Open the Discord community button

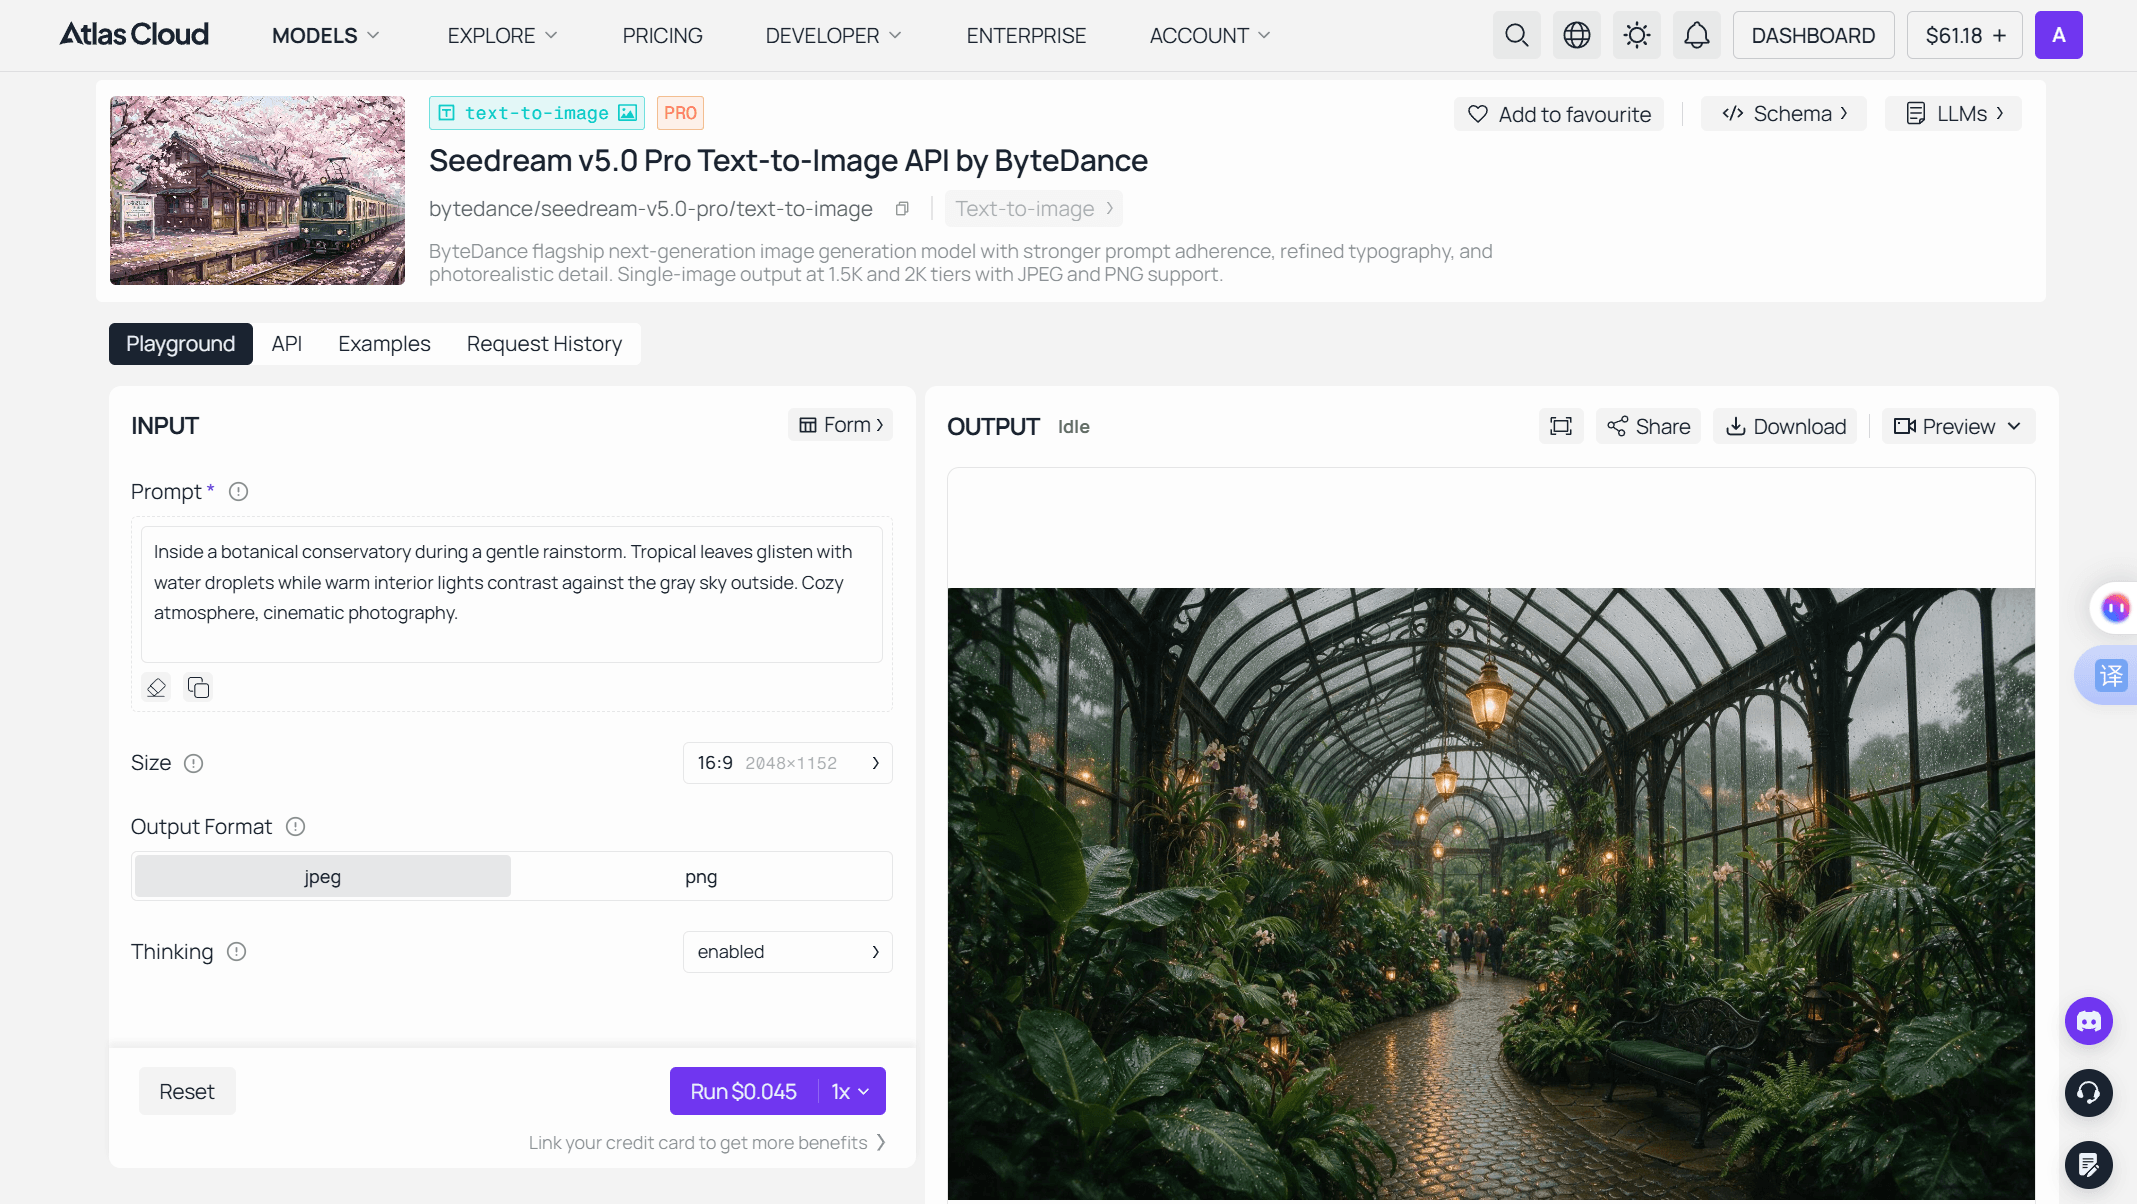click(x=2088, y=1021)
